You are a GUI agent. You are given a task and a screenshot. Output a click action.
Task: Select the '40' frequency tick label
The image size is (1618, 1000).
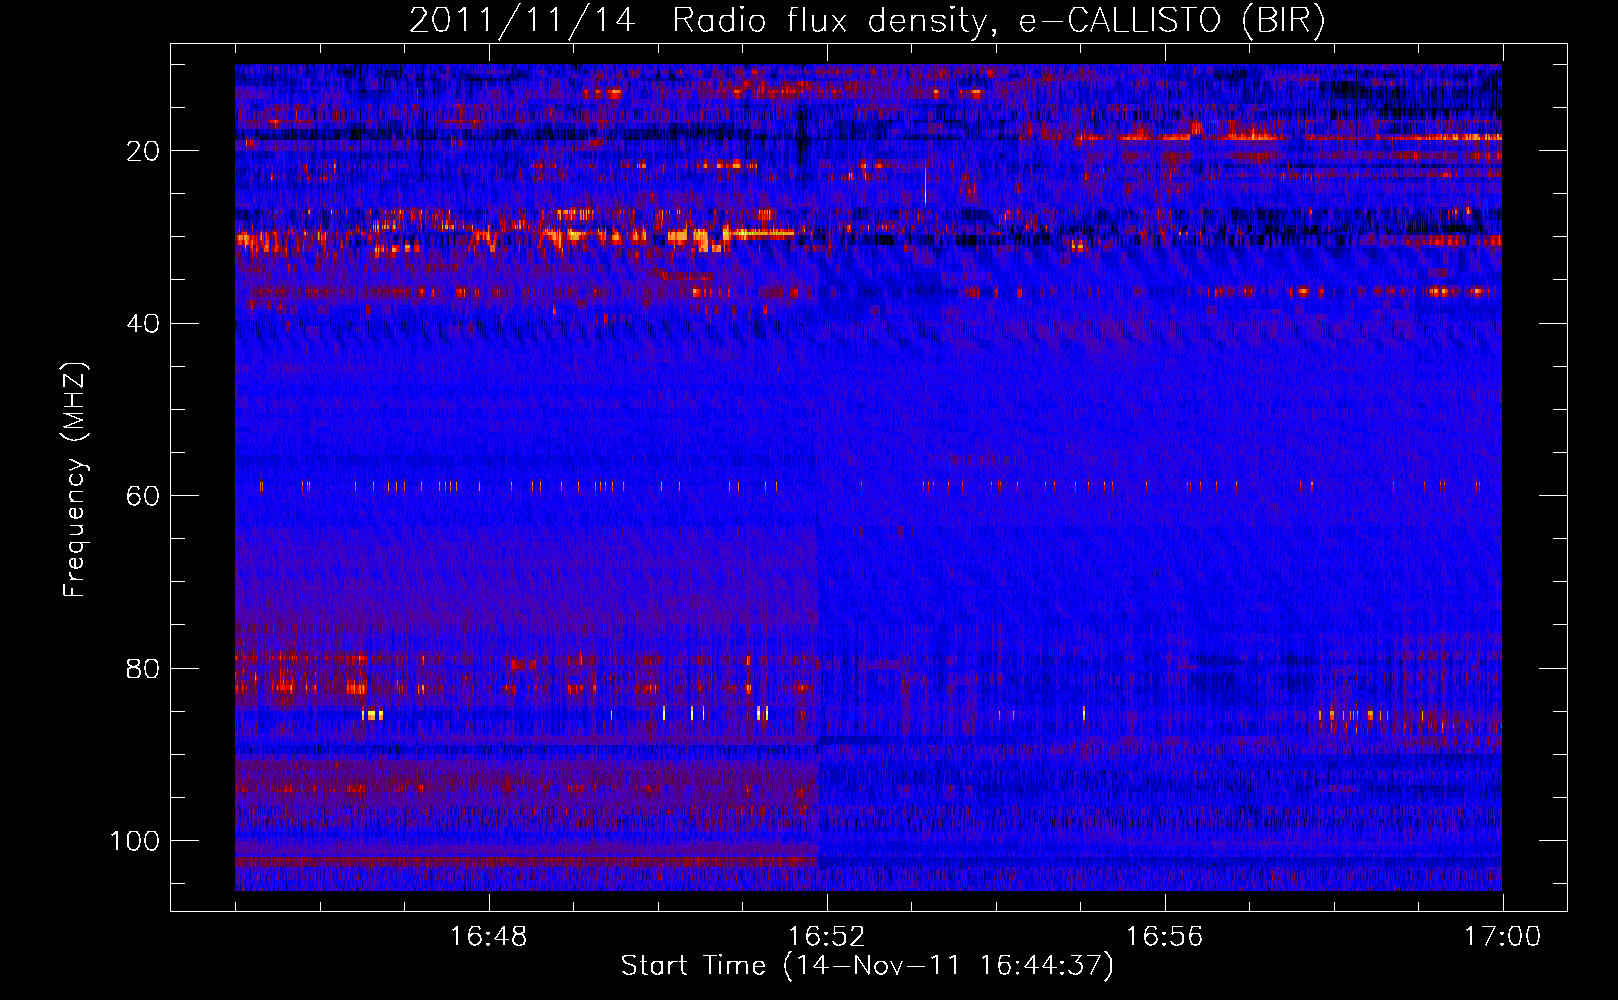click(143, 324)
